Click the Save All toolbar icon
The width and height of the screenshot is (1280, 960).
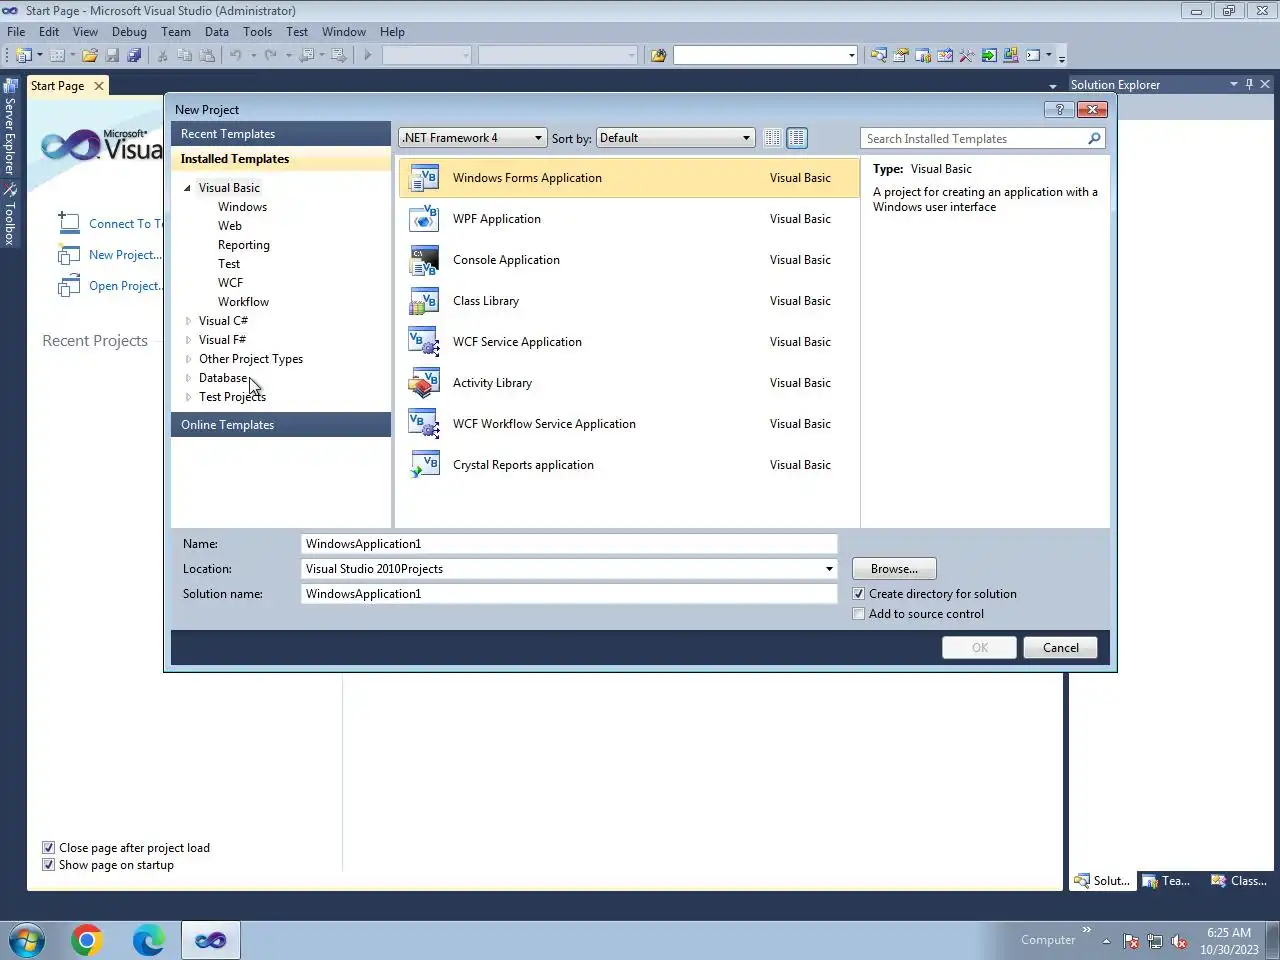[134, 55]
